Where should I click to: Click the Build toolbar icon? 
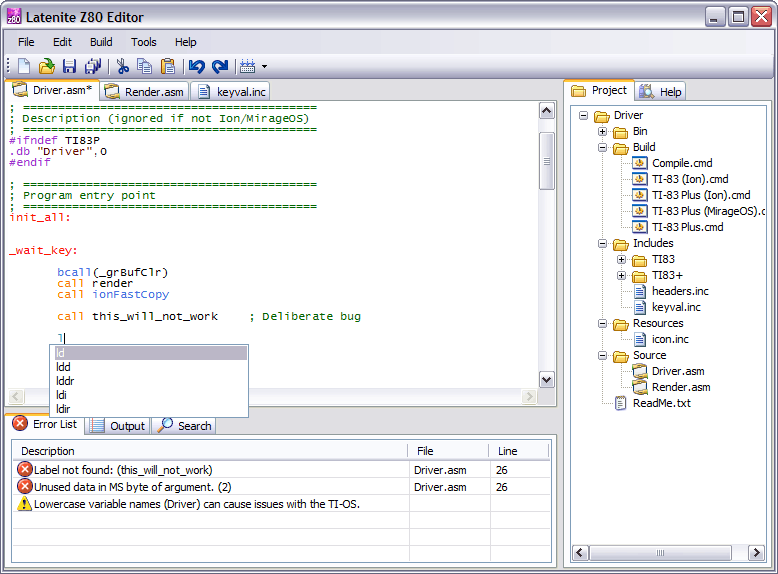tap(248, 66)
